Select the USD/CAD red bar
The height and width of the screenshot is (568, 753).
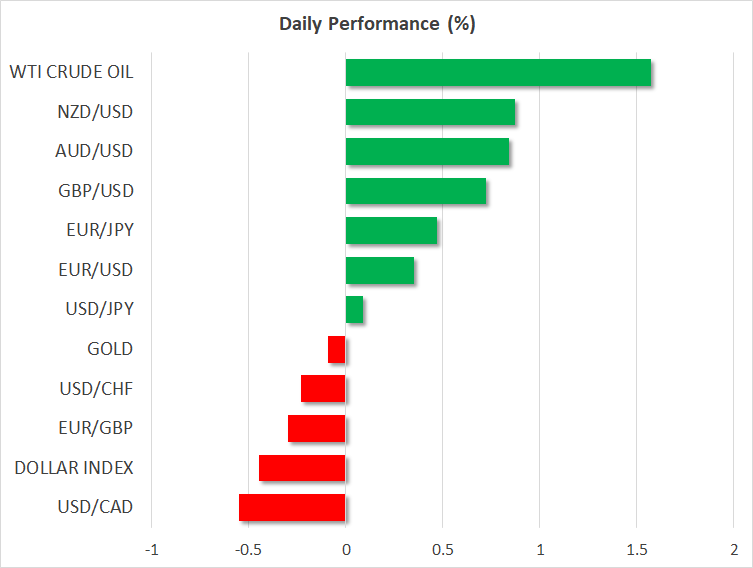292,508
